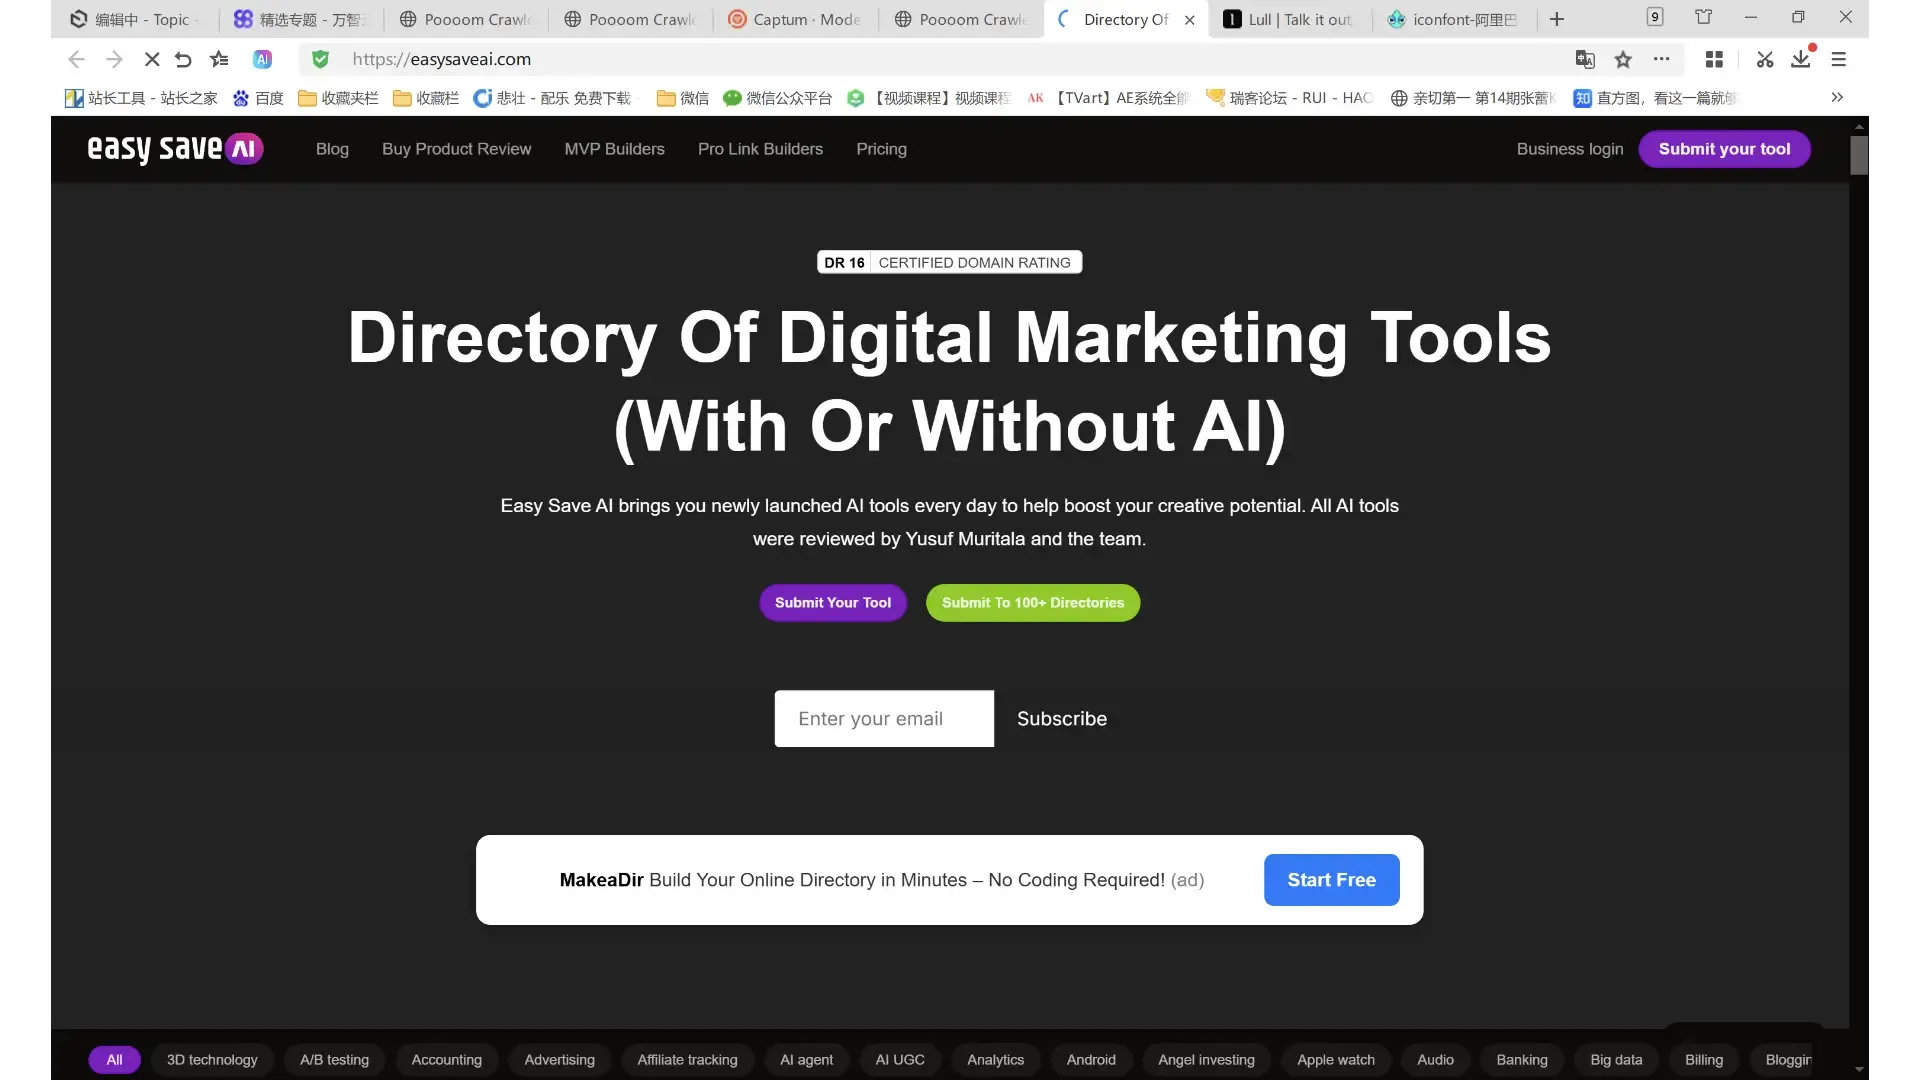Close the Directory Of tab
Viewport: 1920px width, 1080px height.
[1189, 20]
